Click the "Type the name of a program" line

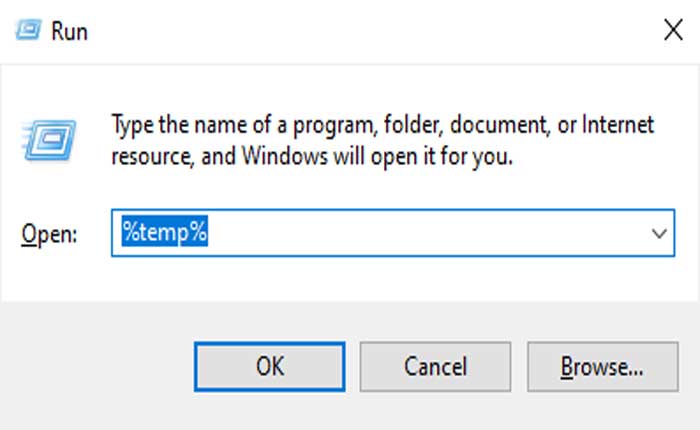coord(382,126)
